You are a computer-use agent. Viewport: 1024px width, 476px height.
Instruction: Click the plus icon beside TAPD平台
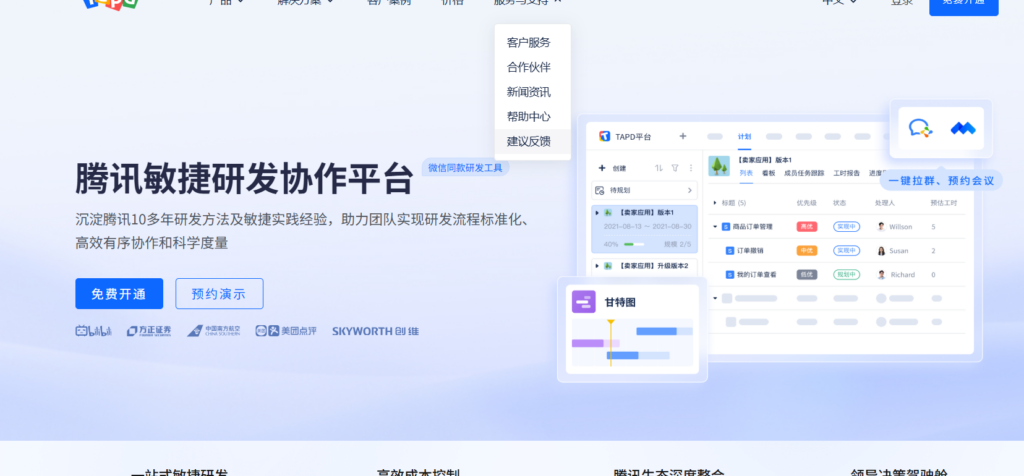tap(682, 136)
